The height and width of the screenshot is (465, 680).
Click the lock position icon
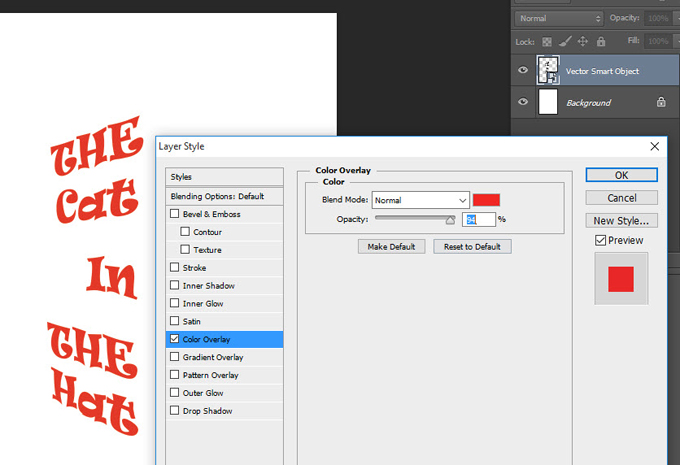coord(582,42)
